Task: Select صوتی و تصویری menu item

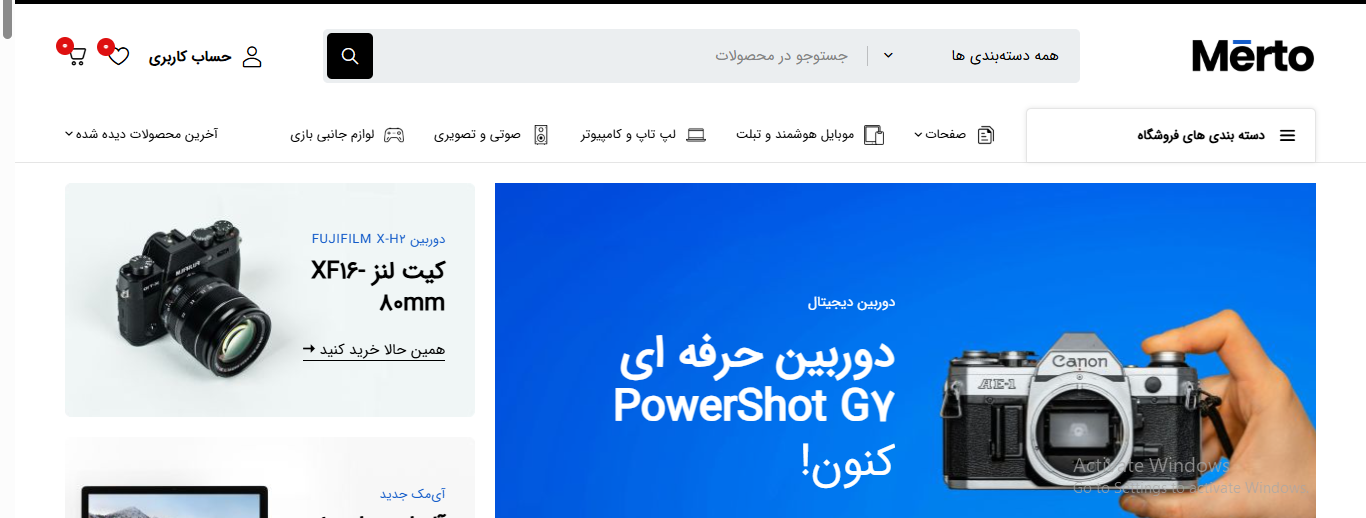Action: pos(477,134)
